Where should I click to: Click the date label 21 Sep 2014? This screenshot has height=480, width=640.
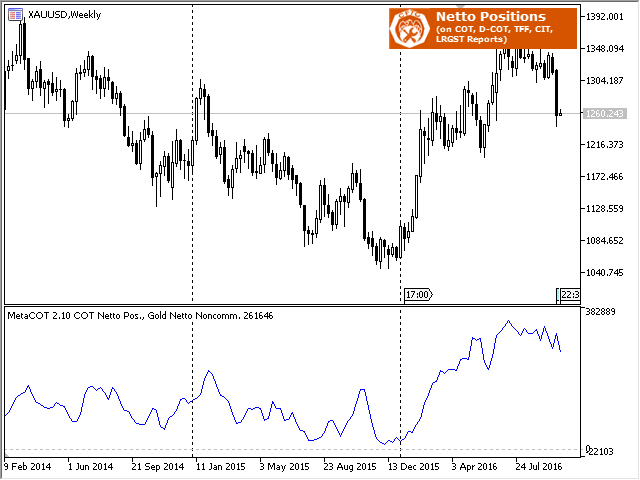pyautogui.click(x=158, y=467)
